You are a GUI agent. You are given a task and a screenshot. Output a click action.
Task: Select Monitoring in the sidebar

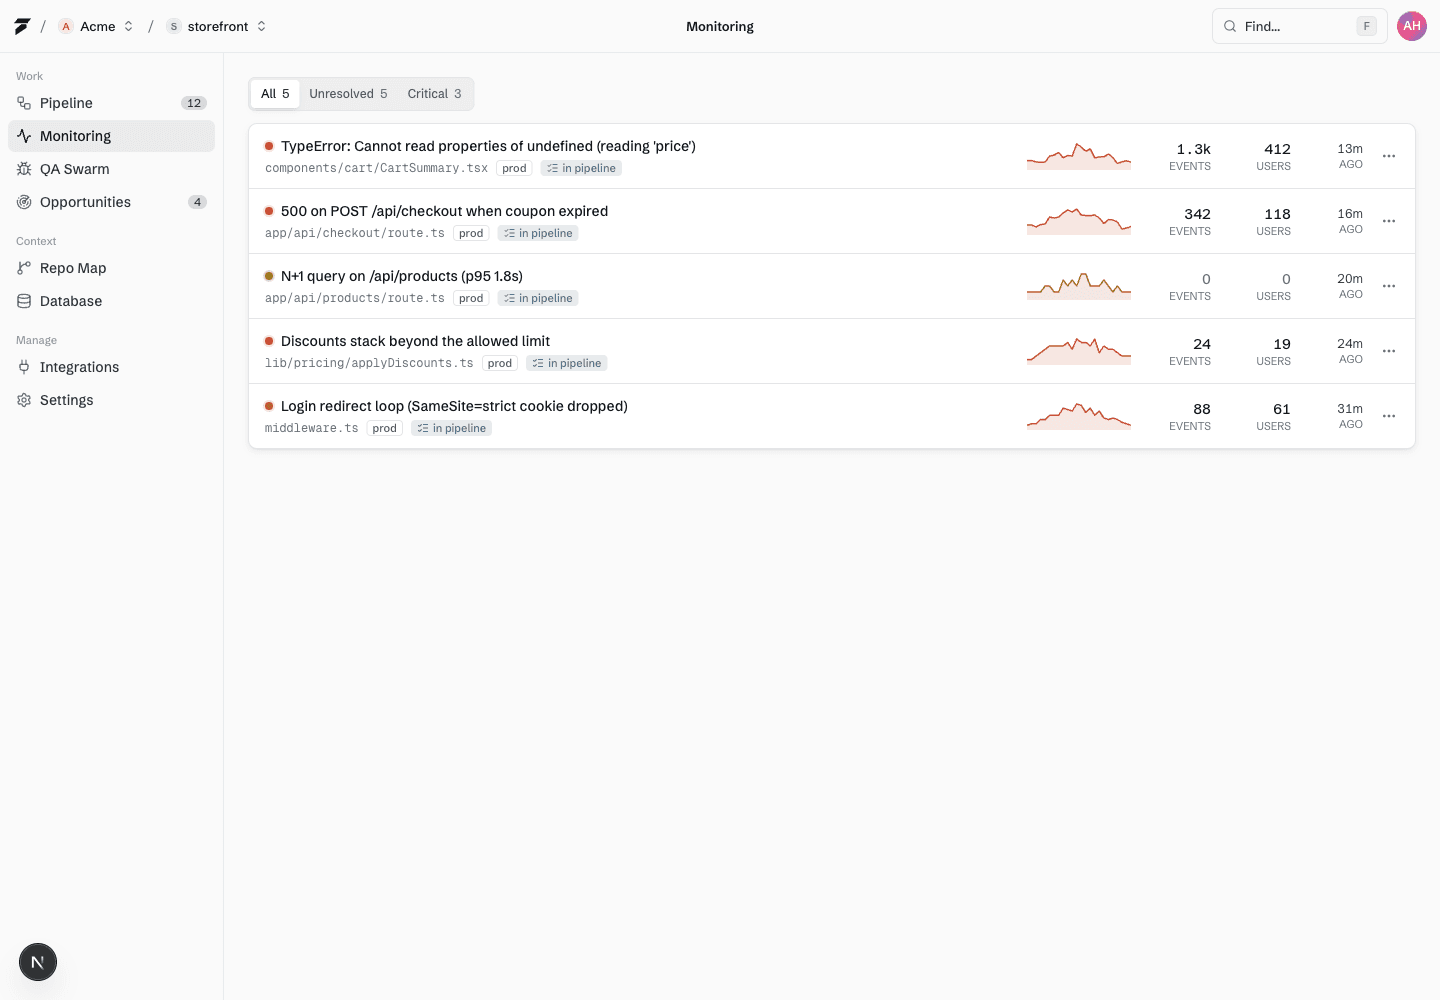pos(111,136)
